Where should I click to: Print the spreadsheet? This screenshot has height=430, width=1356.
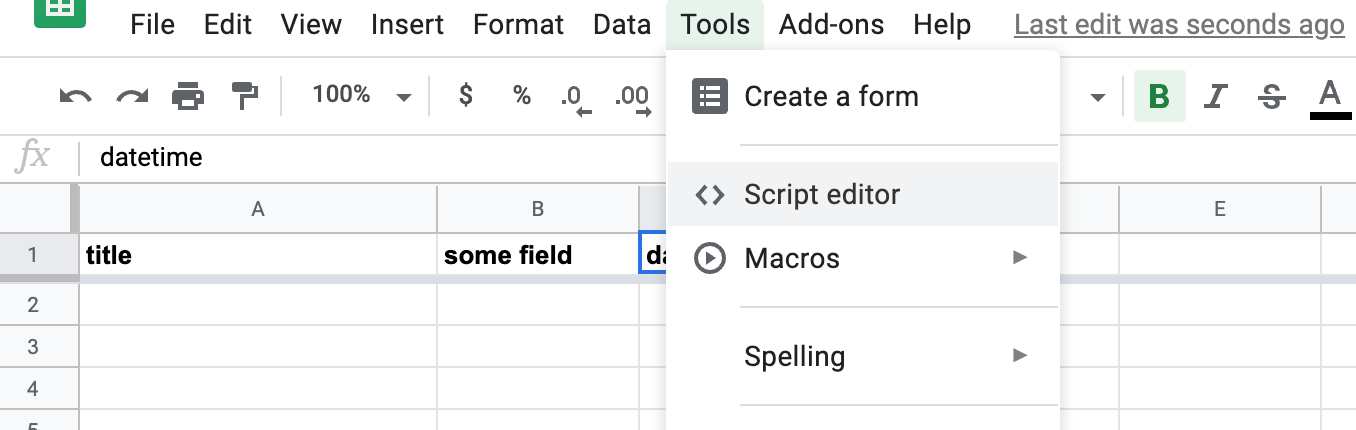point(188,96)
